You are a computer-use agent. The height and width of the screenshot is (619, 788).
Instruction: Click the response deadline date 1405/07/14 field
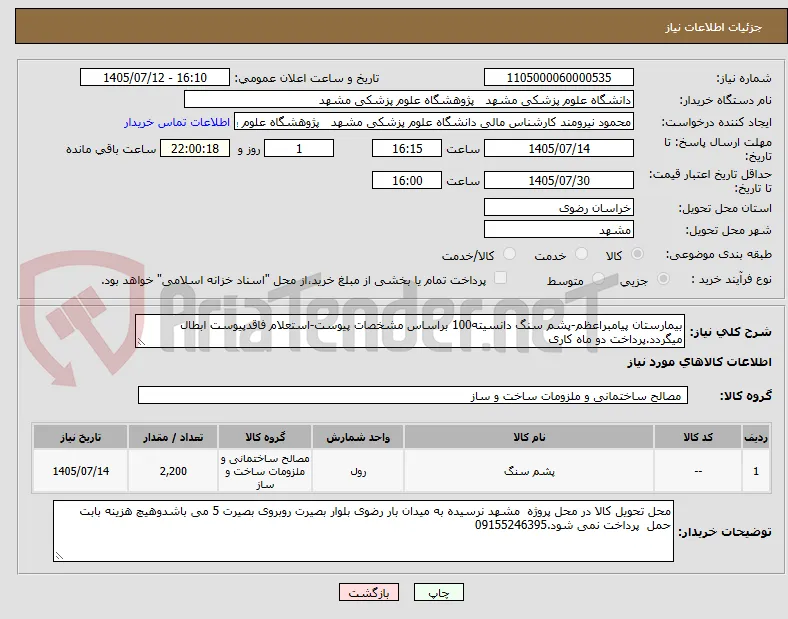coord(558,148)
